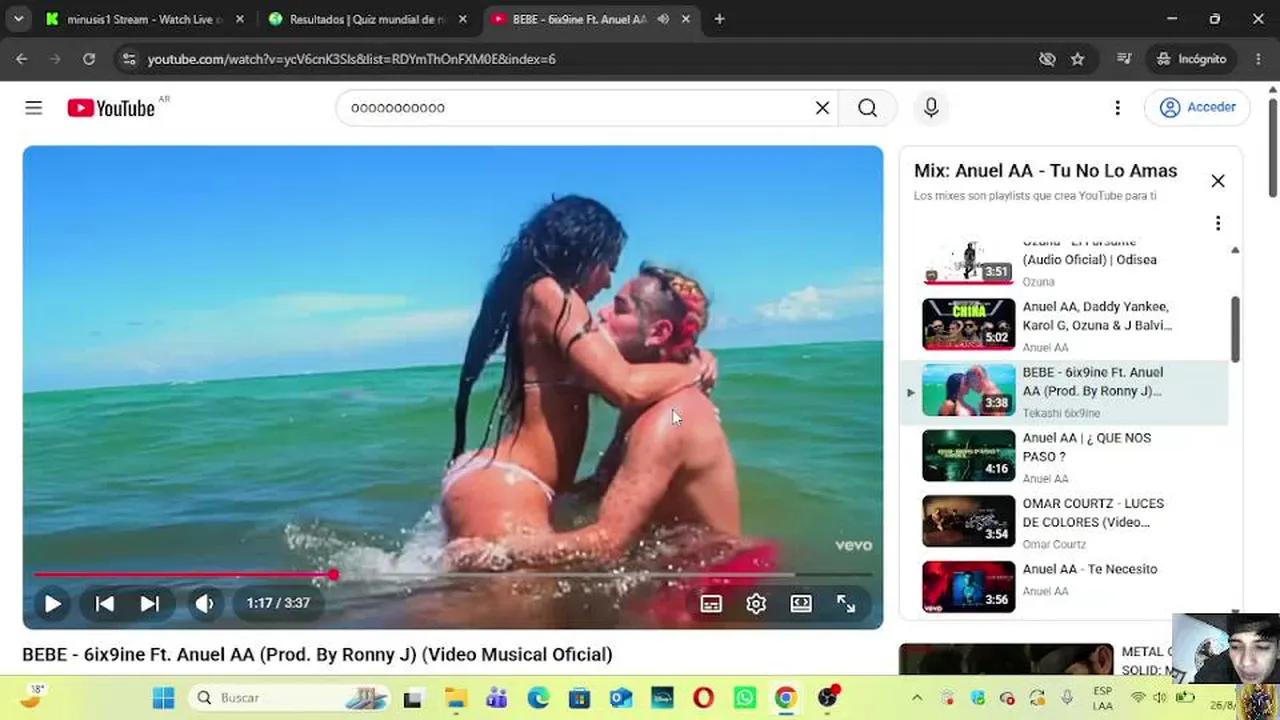Play the China video by Anuel AA
Image resolution: width=1280 pixels, height=720 pixels.
click(1065, 325)
